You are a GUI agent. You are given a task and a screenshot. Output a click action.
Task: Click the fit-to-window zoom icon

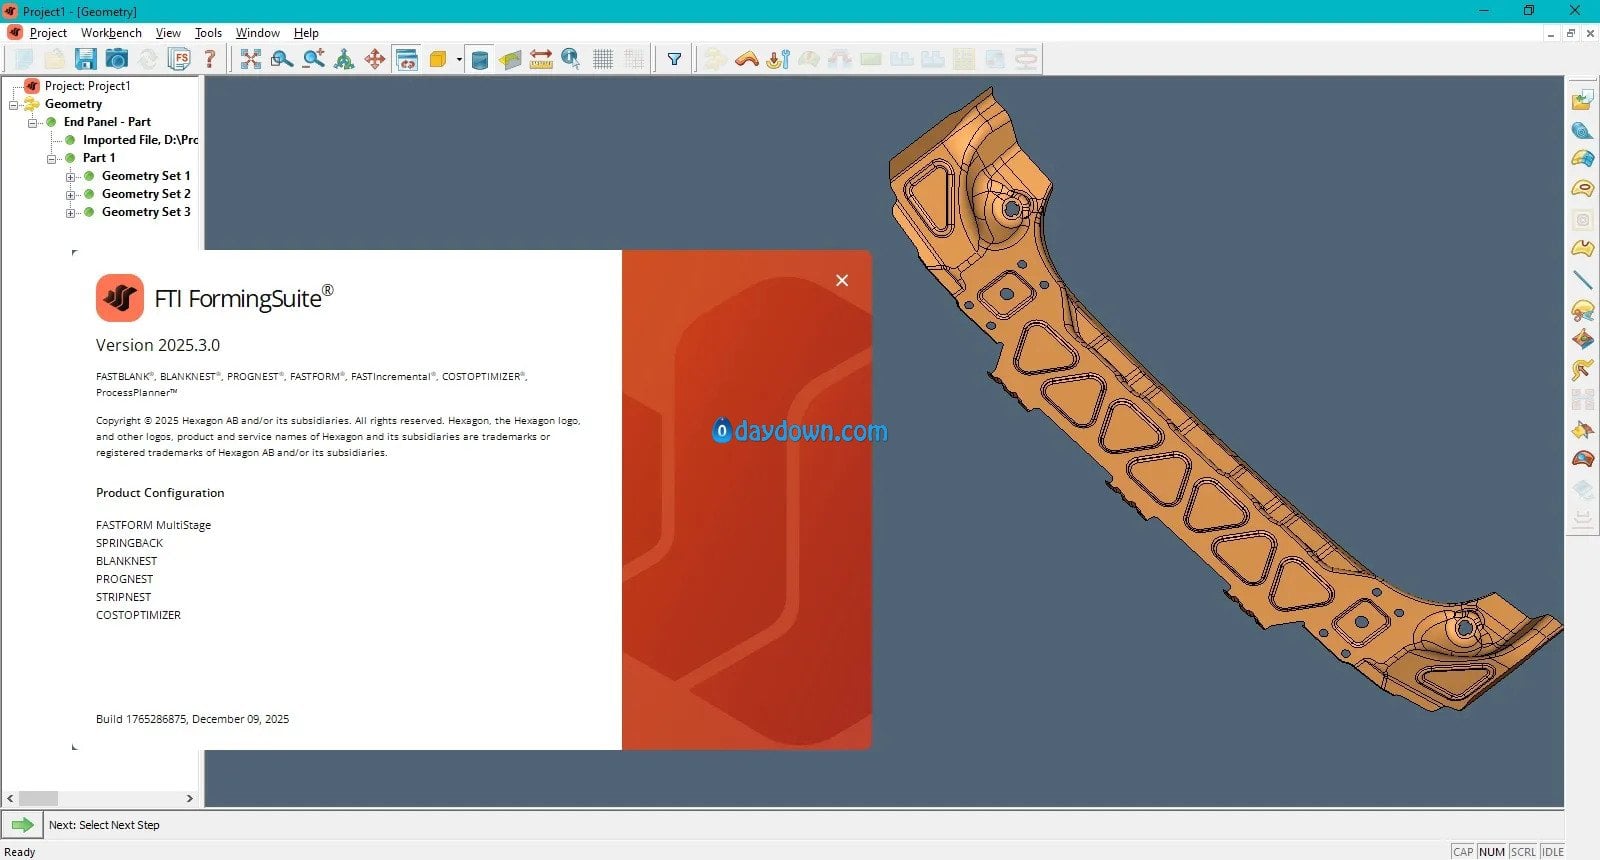click(x=251, y=59)
